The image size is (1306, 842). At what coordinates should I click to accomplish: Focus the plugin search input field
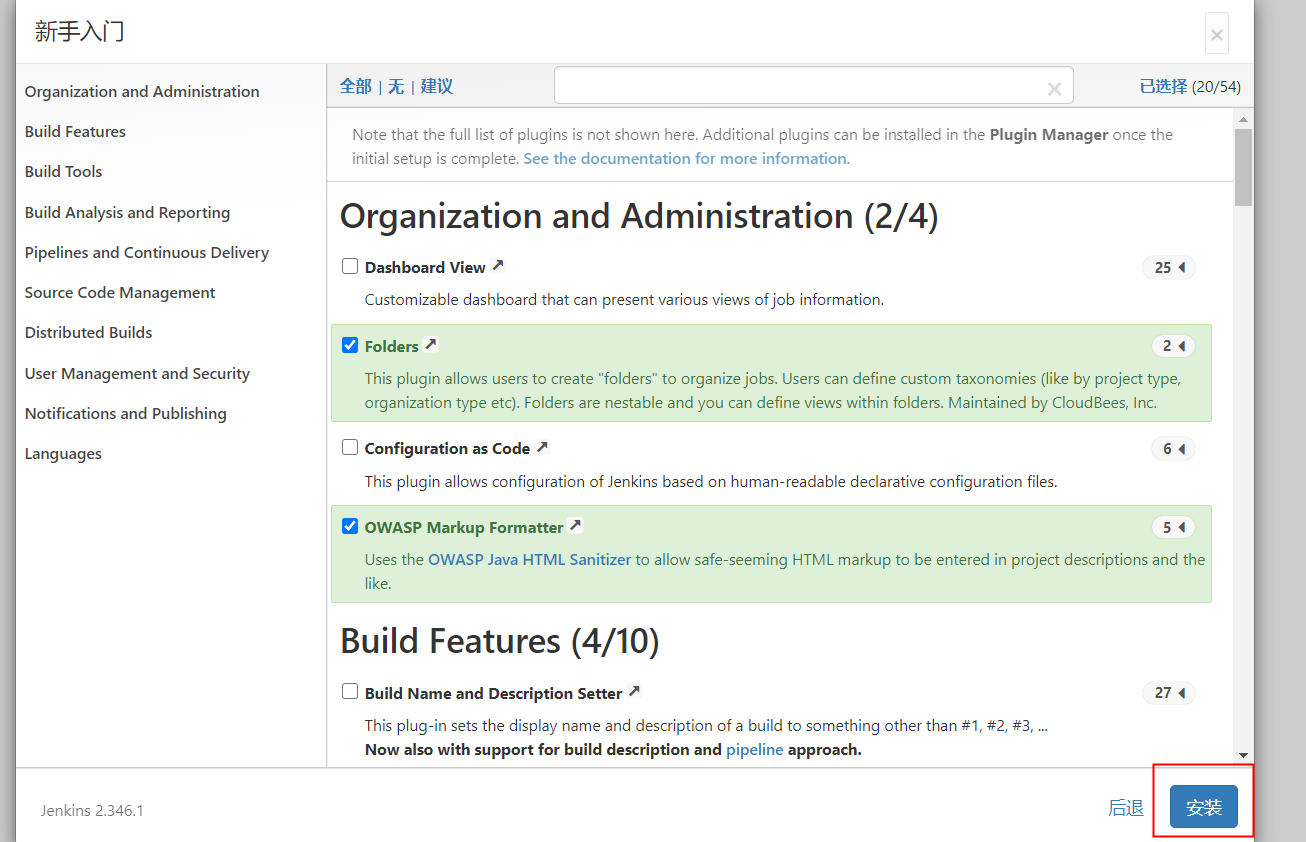point(800,86)
